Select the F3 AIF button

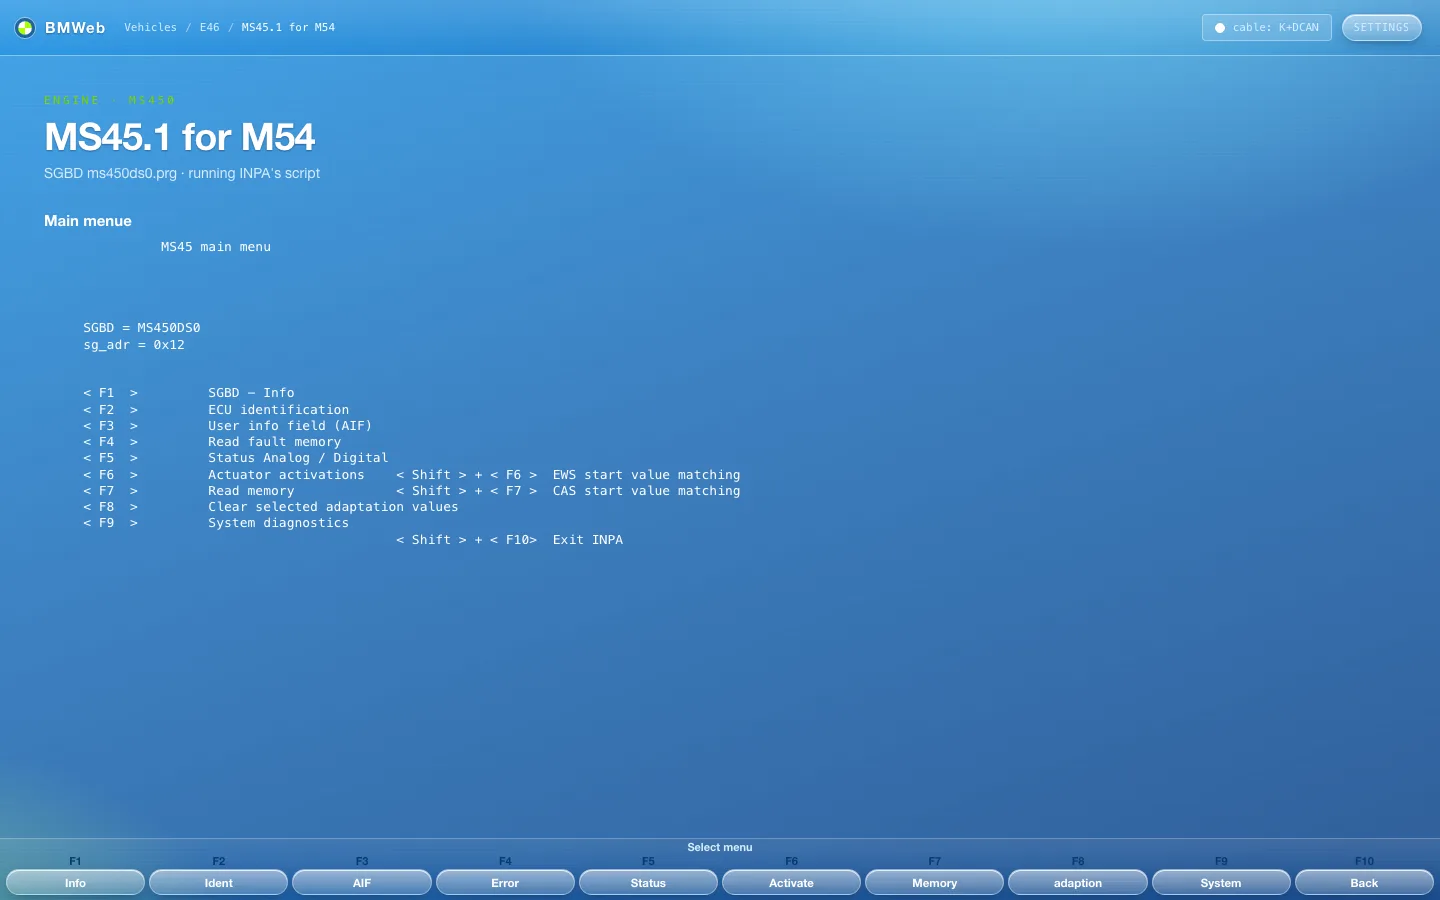coord(362,882)
